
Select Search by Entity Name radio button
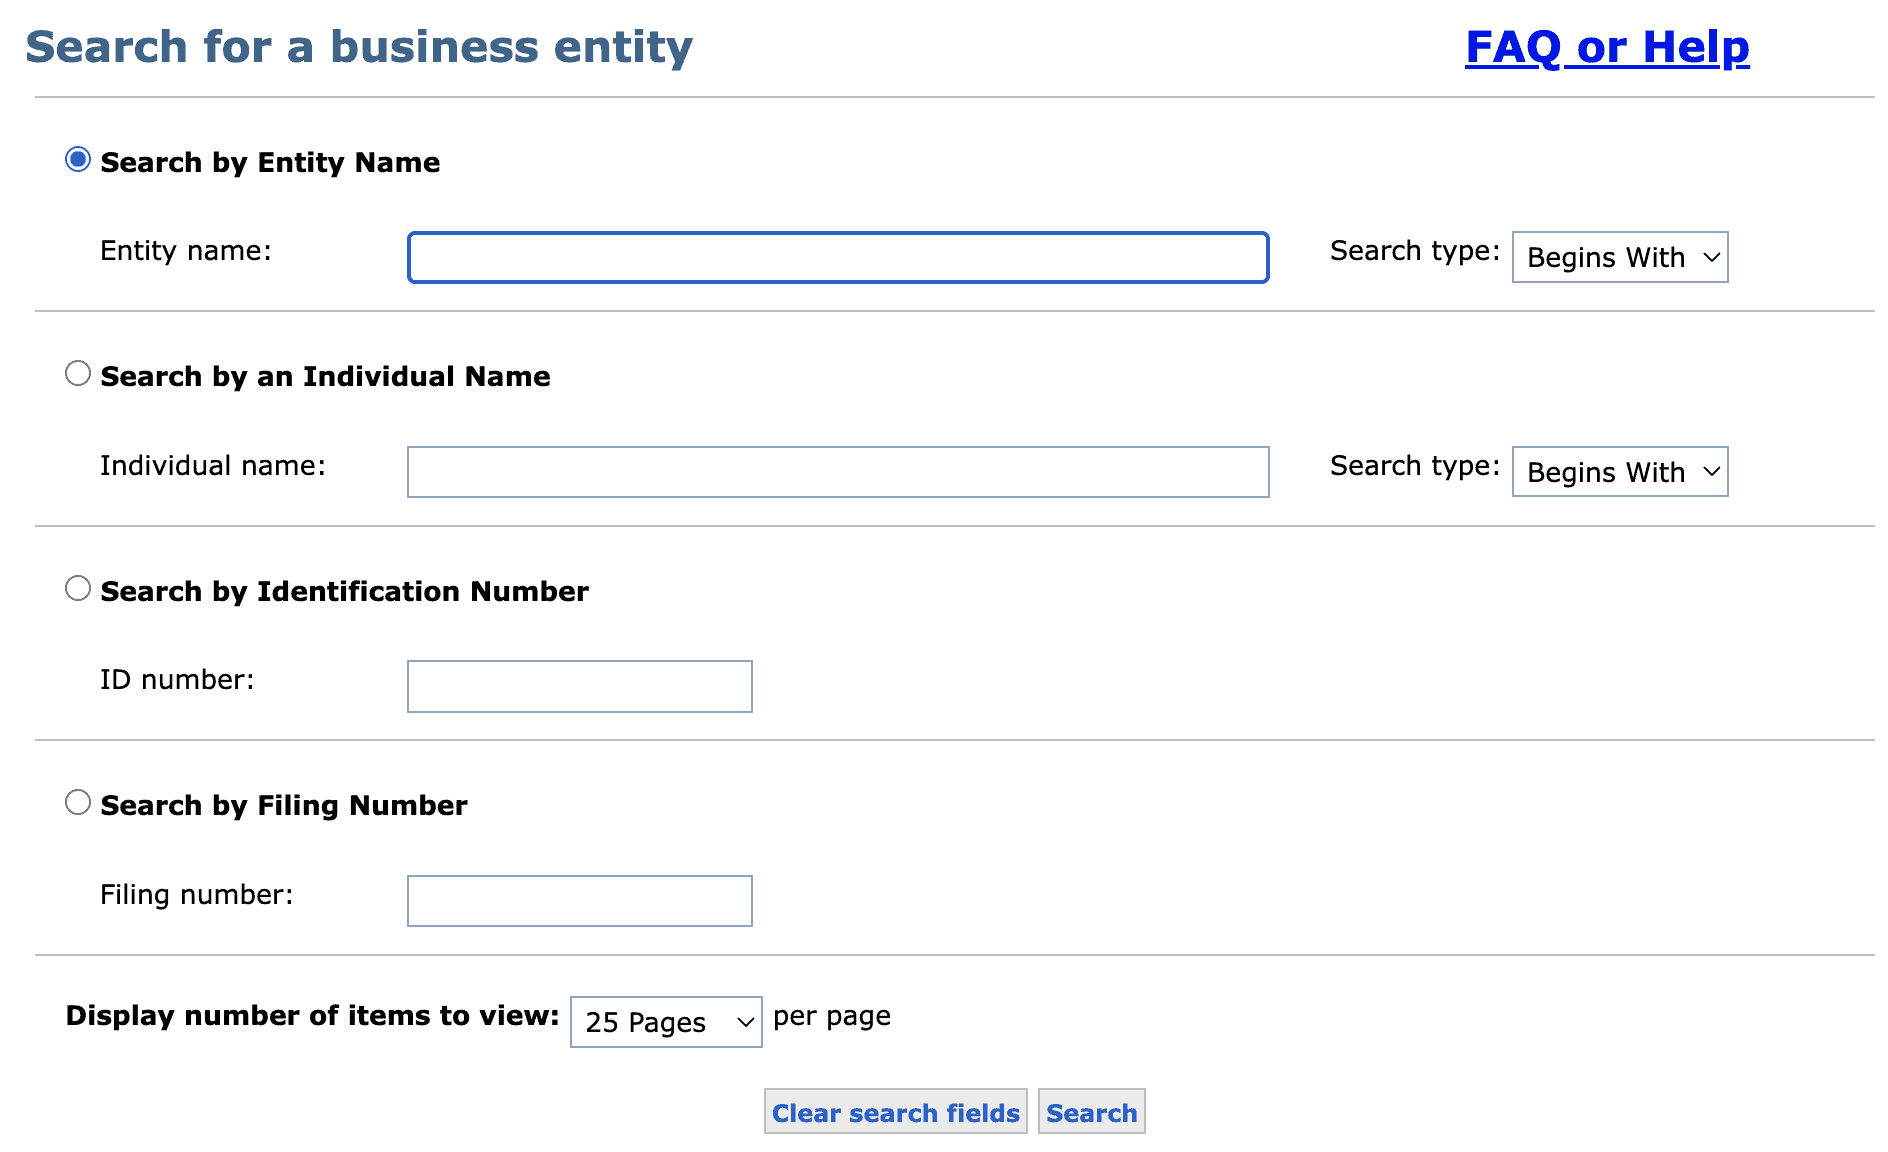click(78, 159)
